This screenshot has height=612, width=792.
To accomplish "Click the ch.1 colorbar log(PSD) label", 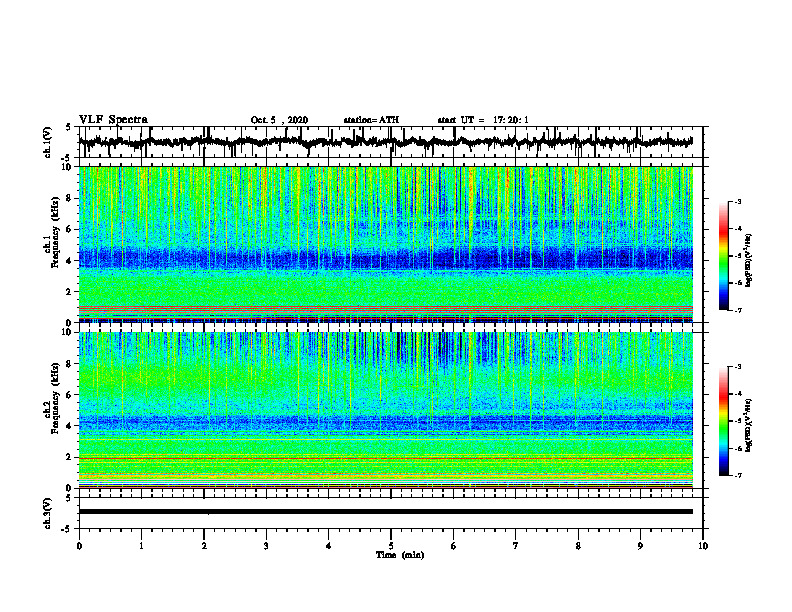I will point(748,261).
